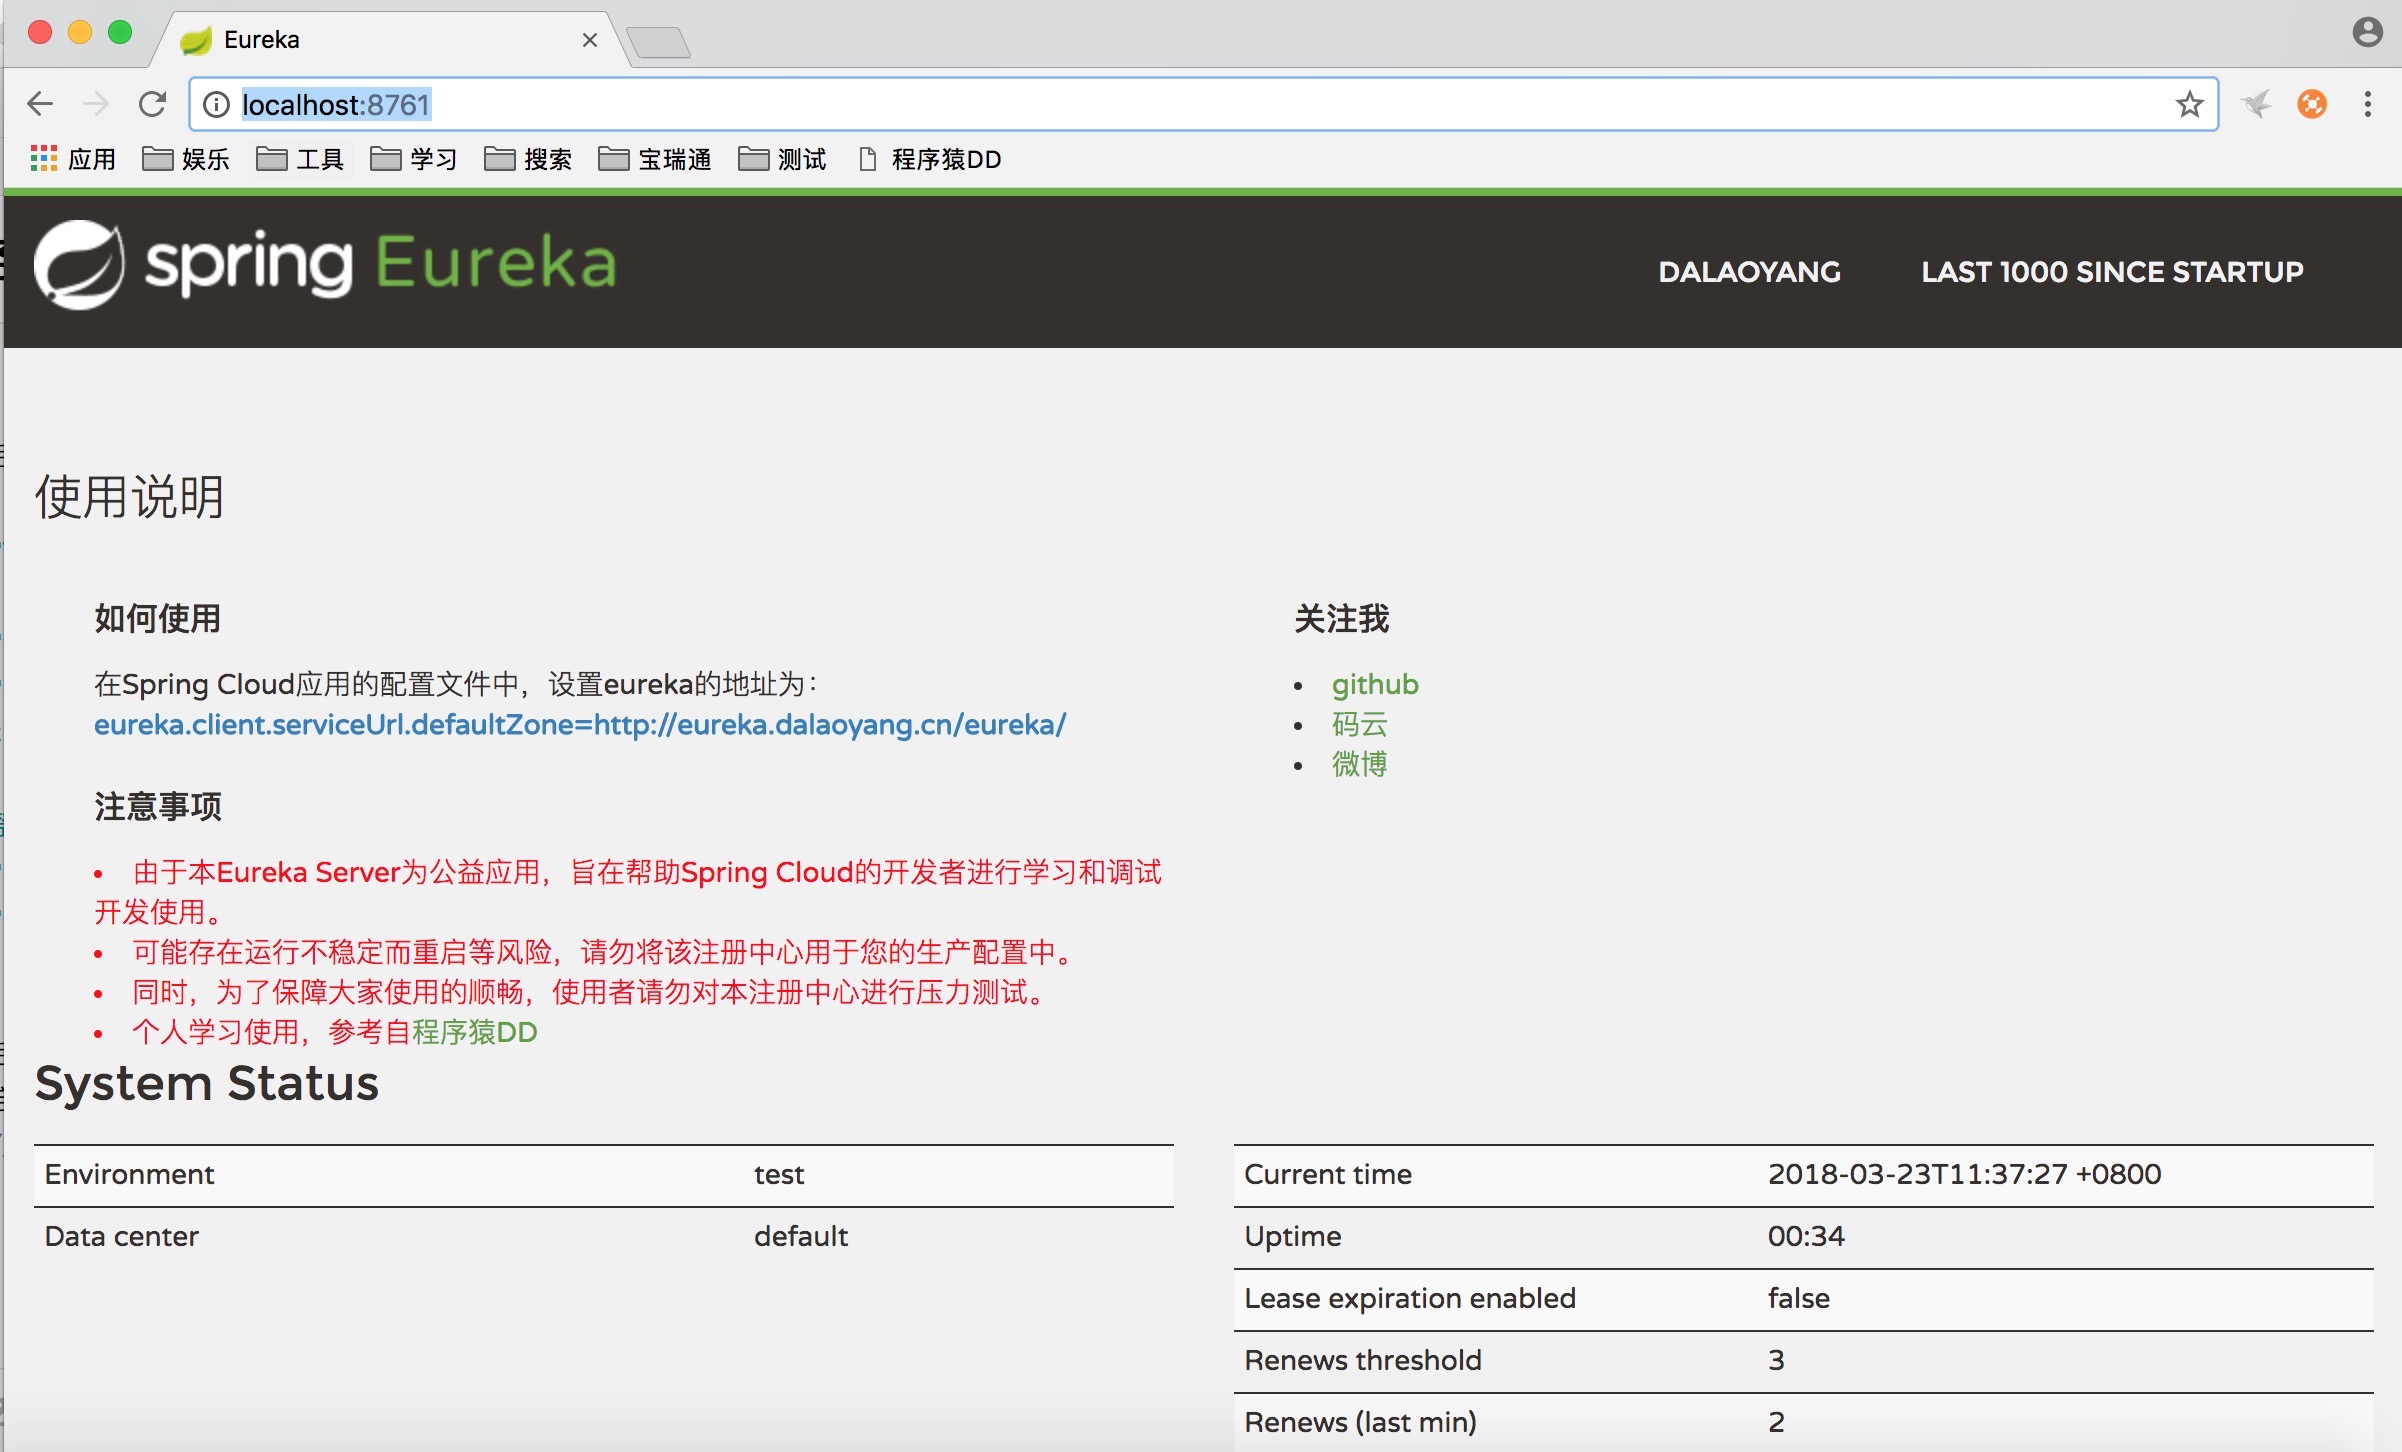
Task: Open the DALAOYANG nav item
Action: click(x=1749, y=272)
